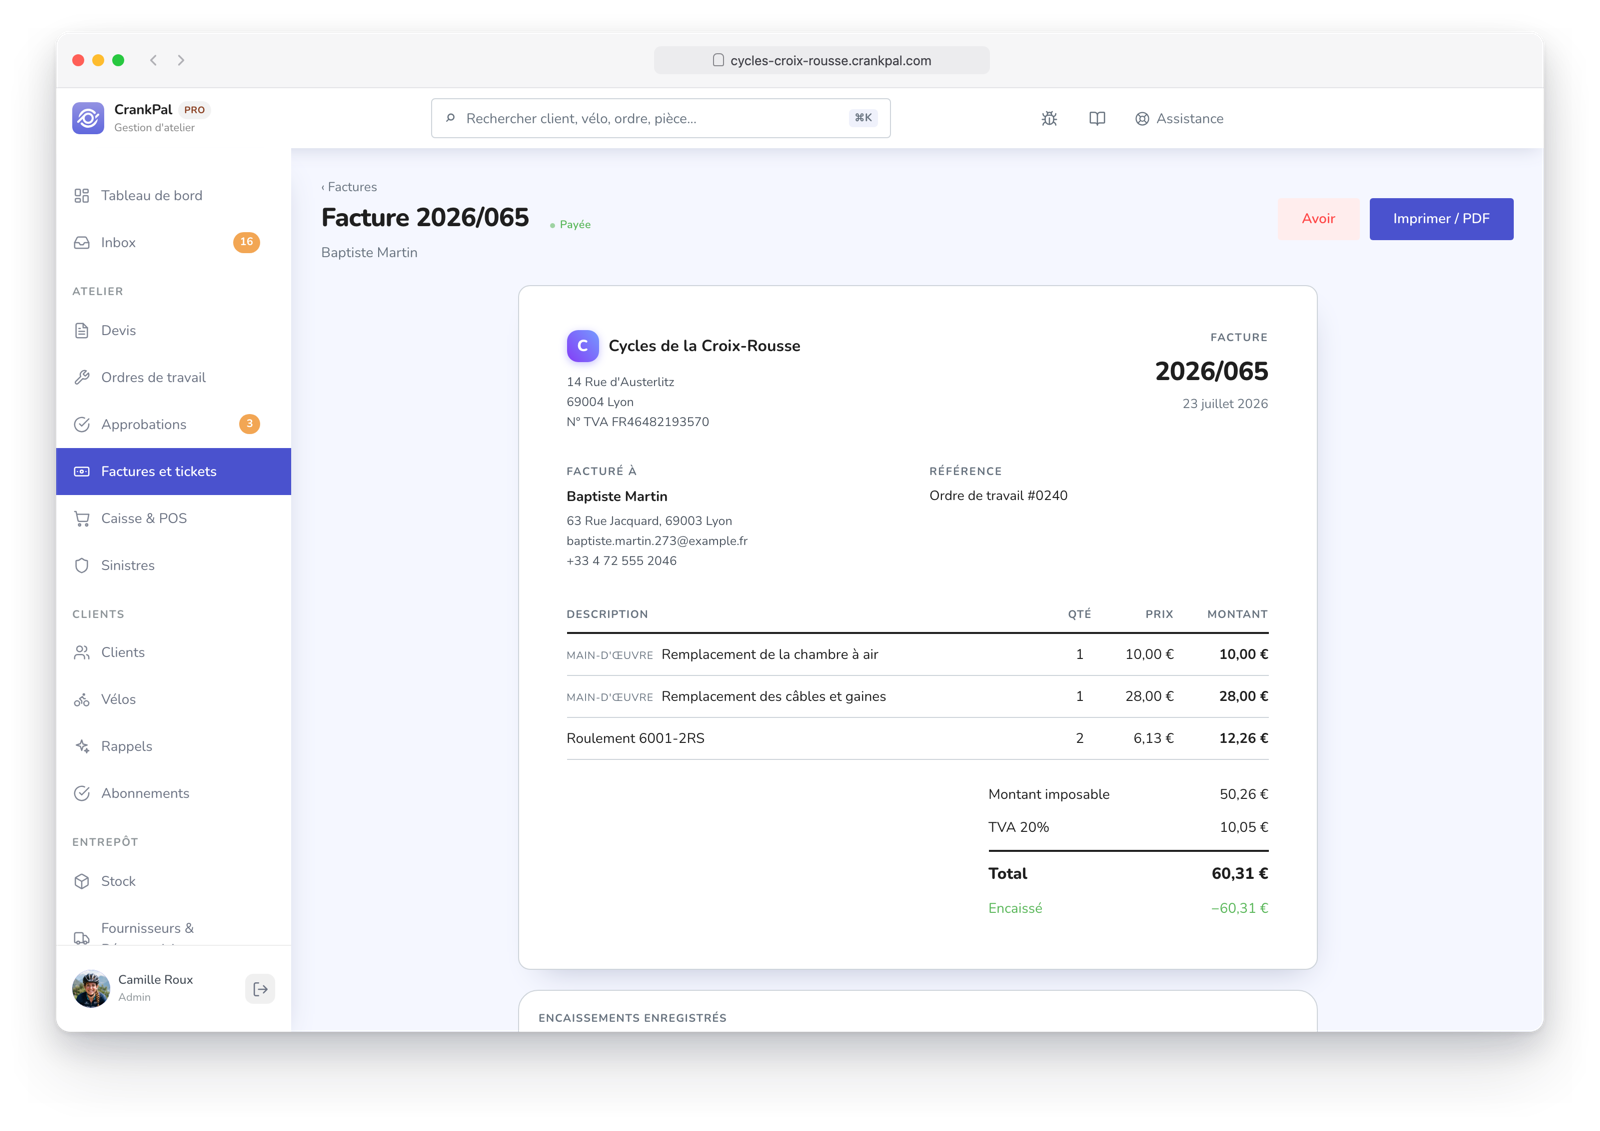The width and height of the screenshot is (1600, 1131).
Task: Click the Avoir button
Action: tap(1318, 219)
